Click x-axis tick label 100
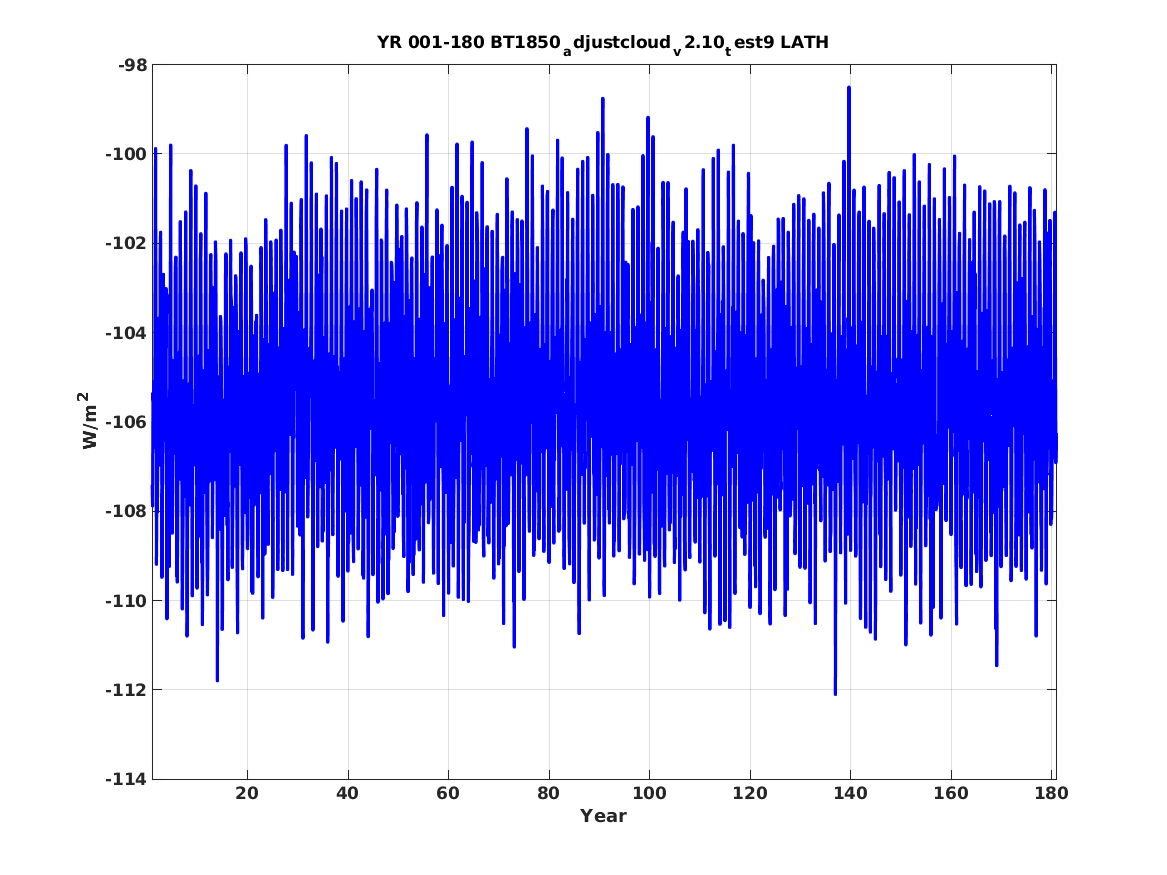Viewport: 1167px width, 875px height. tap(649, 793)
